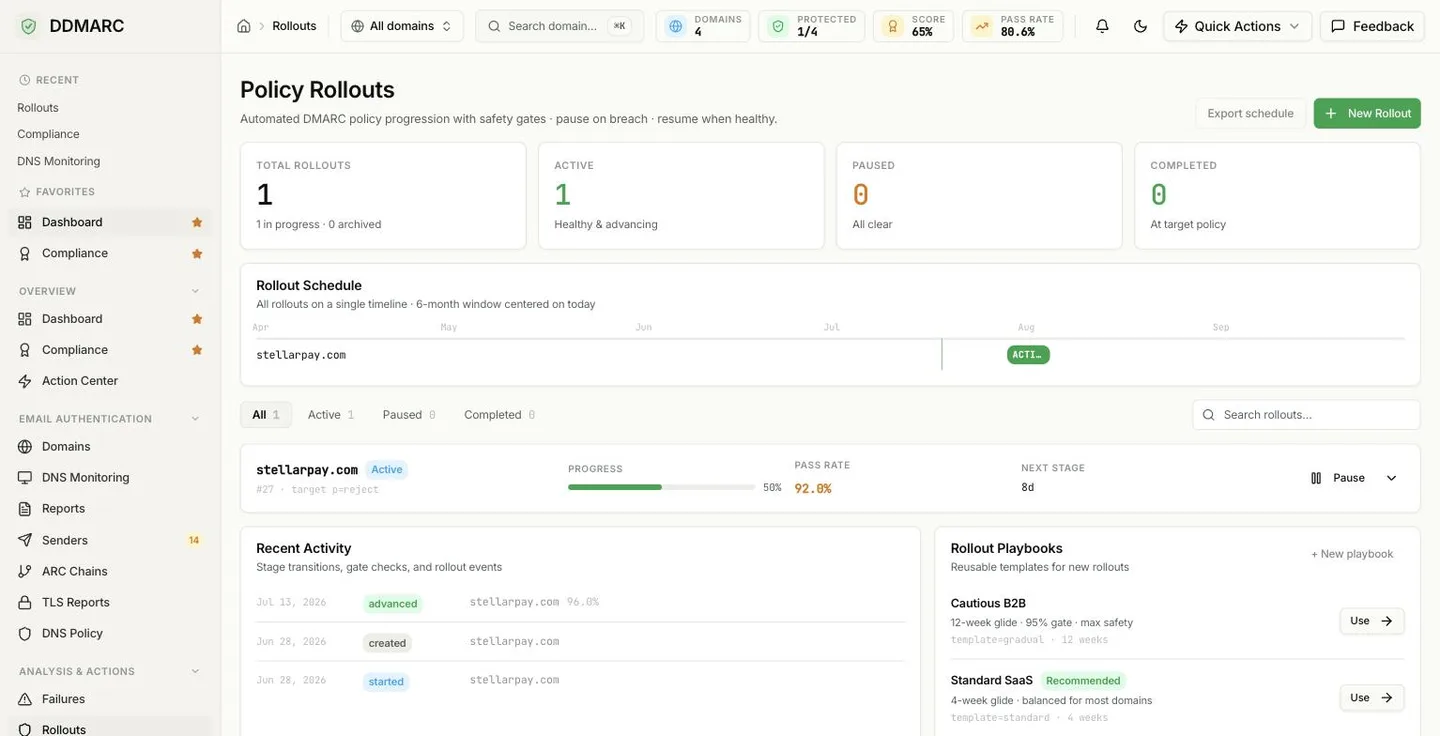Click Paused summary card
The image size is (1440, 736).
pos(979,196)
